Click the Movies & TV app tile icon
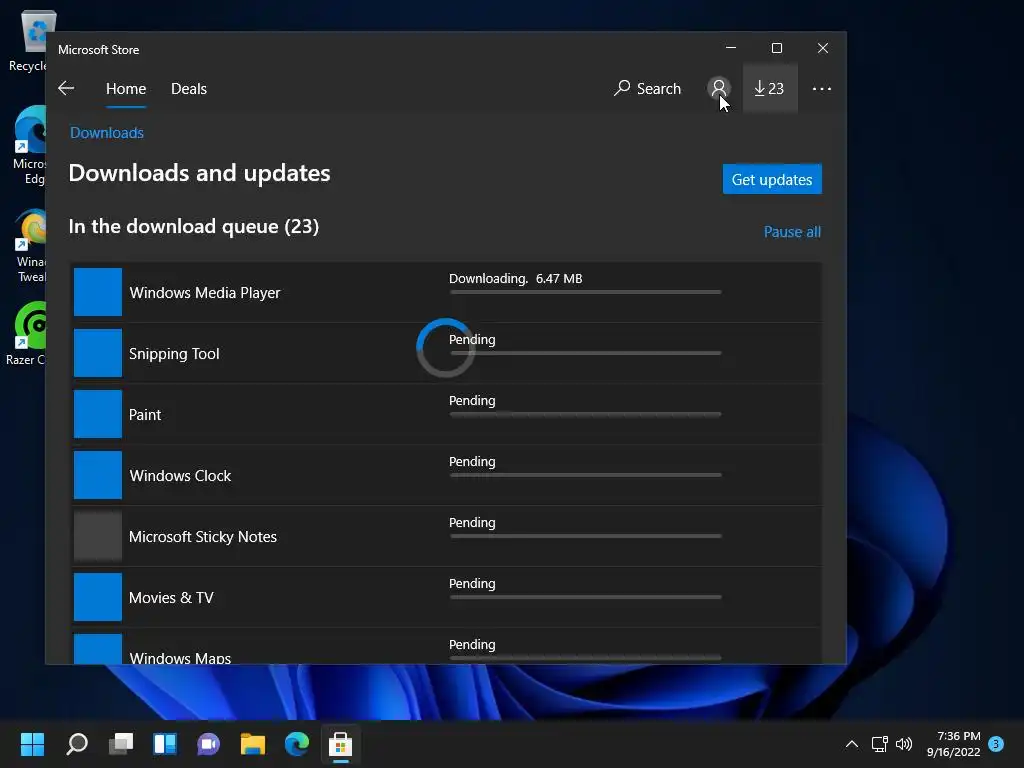The image size is (1024, 768). tap(97, 597)
